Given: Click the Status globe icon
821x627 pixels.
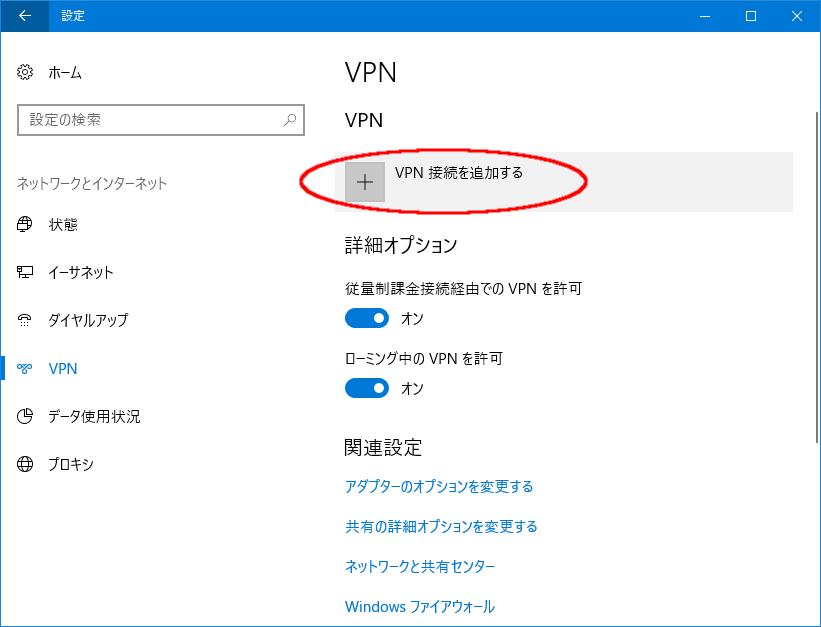Looking at the screenshot, I should coord(25,225).
